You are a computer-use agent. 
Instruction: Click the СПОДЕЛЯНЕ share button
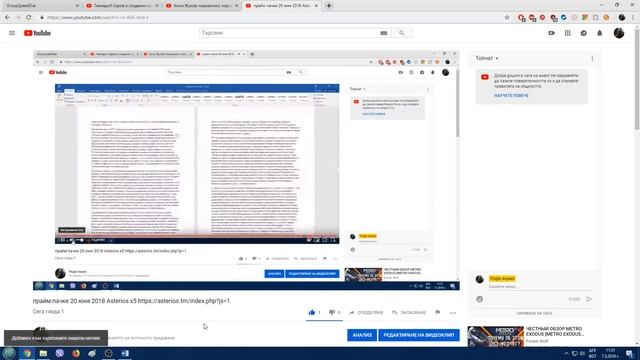click(366, 313)
